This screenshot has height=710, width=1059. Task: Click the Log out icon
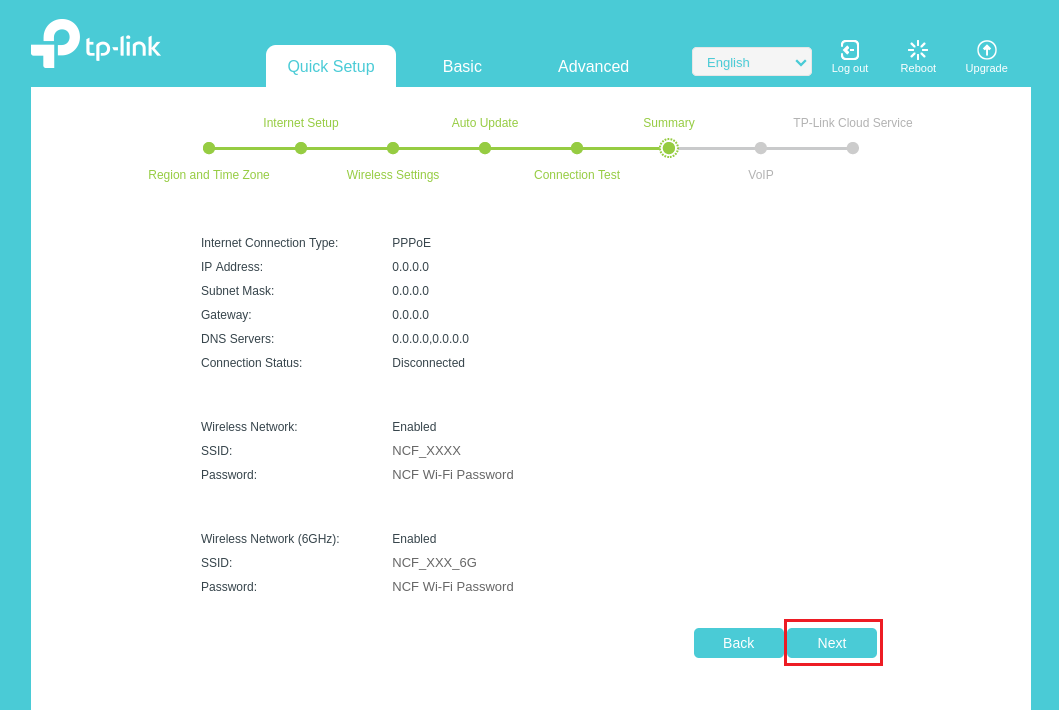point(850,50)
